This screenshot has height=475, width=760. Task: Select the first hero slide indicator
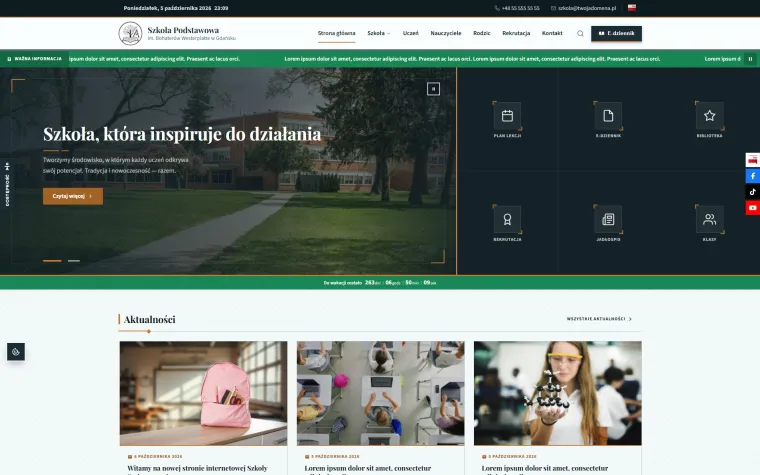[x=52, y=261]
